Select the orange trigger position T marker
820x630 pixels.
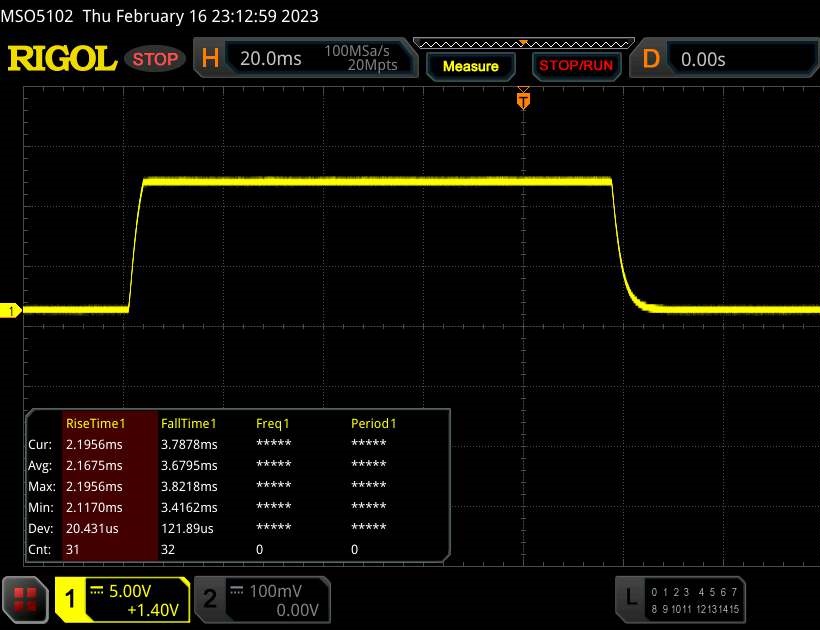(x=523, y=99)
